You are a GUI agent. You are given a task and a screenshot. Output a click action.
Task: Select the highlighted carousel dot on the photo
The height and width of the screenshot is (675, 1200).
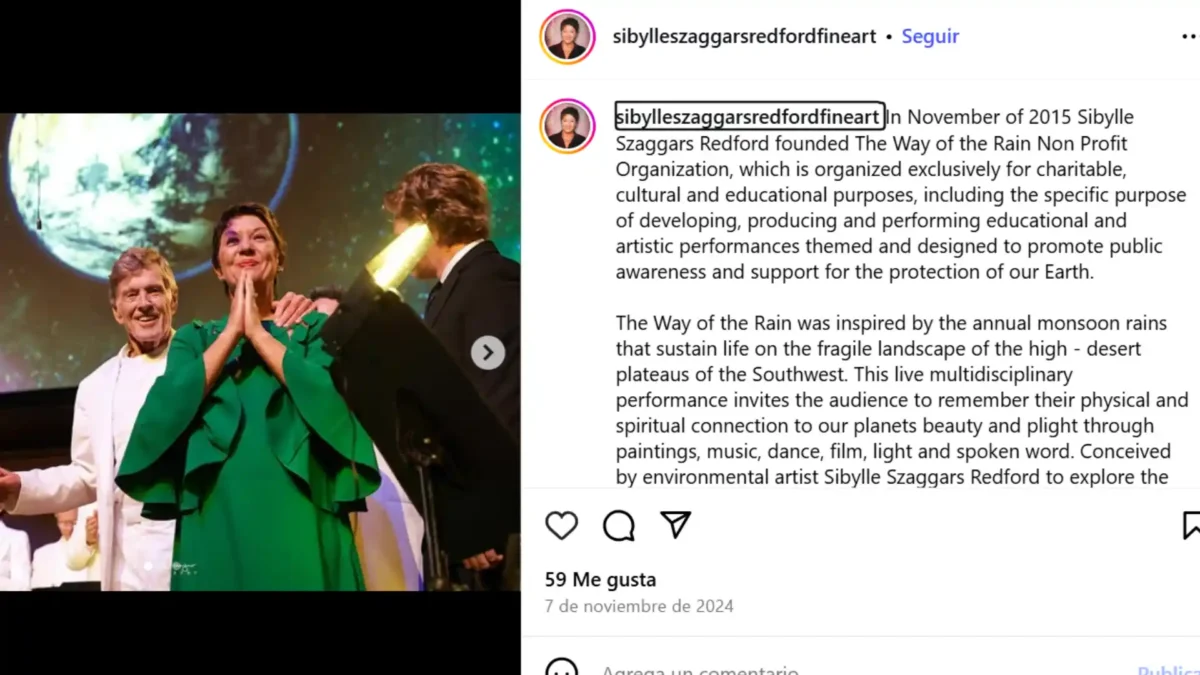tap(148, 567)
